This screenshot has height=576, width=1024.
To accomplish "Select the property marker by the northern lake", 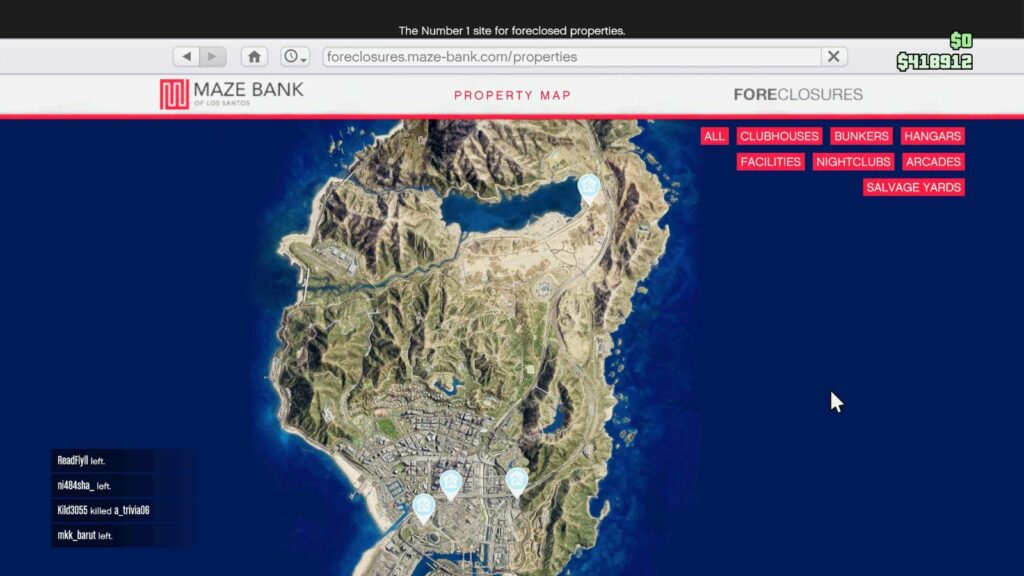I will coord(589,187).
